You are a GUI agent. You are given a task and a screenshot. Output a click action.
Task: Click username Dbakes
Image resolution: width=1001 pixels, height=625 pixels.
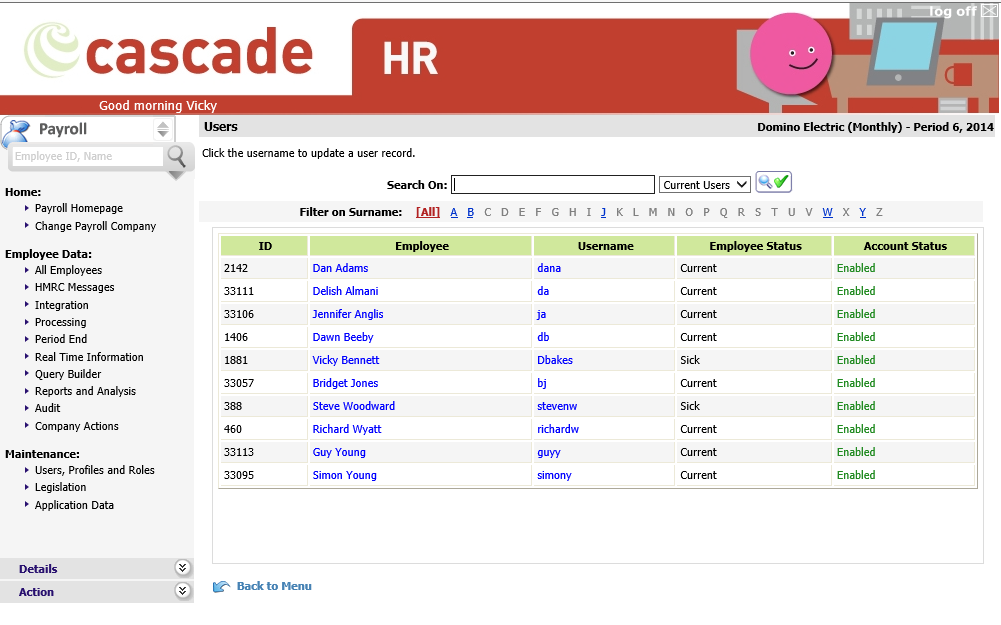(555, 360)
